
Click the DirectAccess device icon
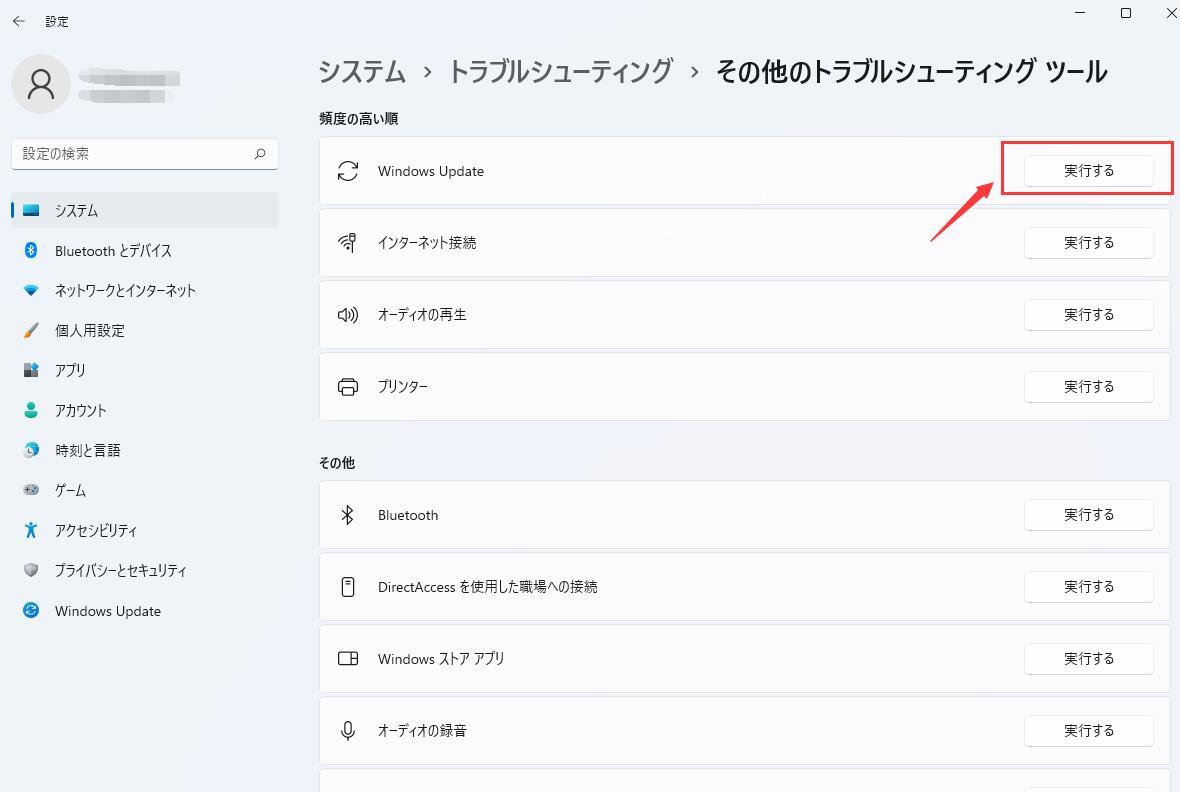(x=347, y=587)
